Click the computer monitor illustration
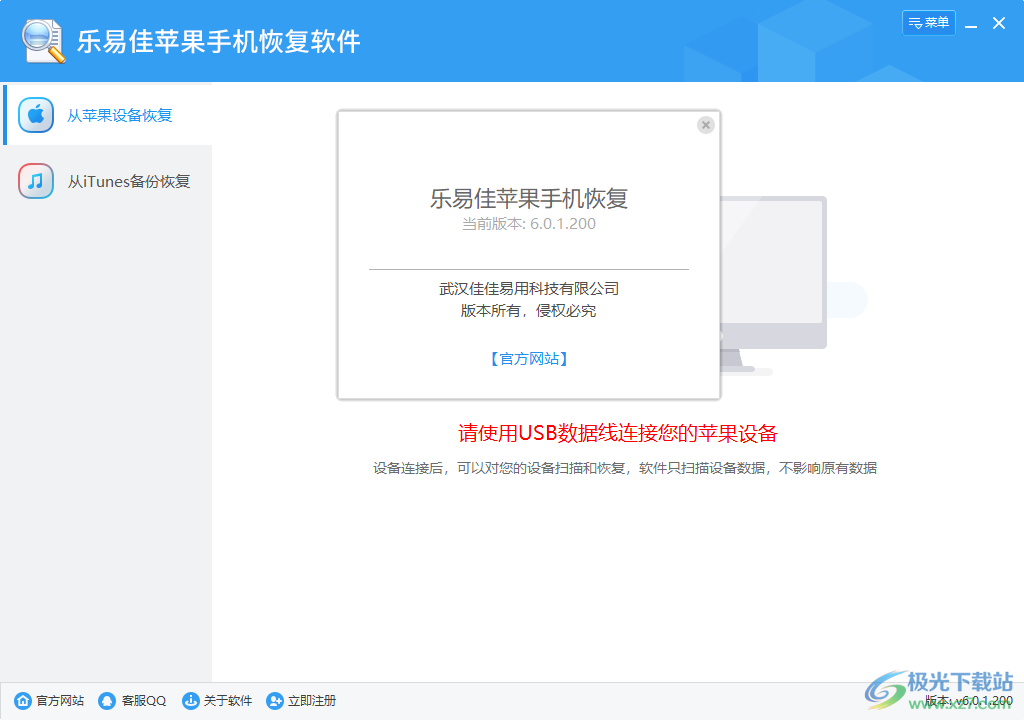Screen dimensions: 1024x720 pyautogui.click(x=774, y=284)
